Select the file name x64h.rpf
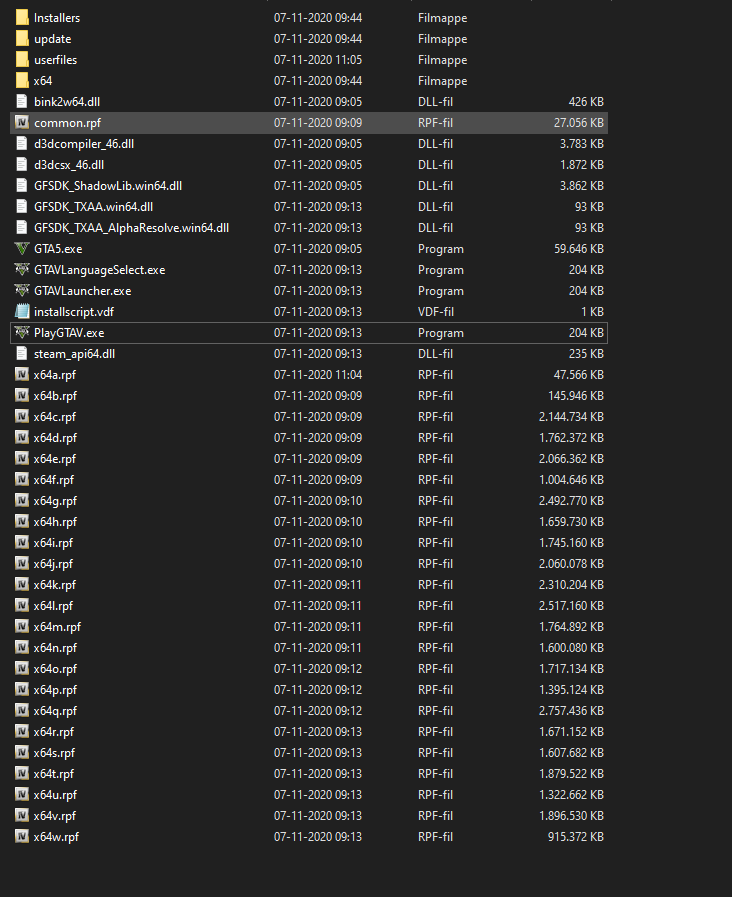This screenshot has height=897, width=732. click(55, 522)
